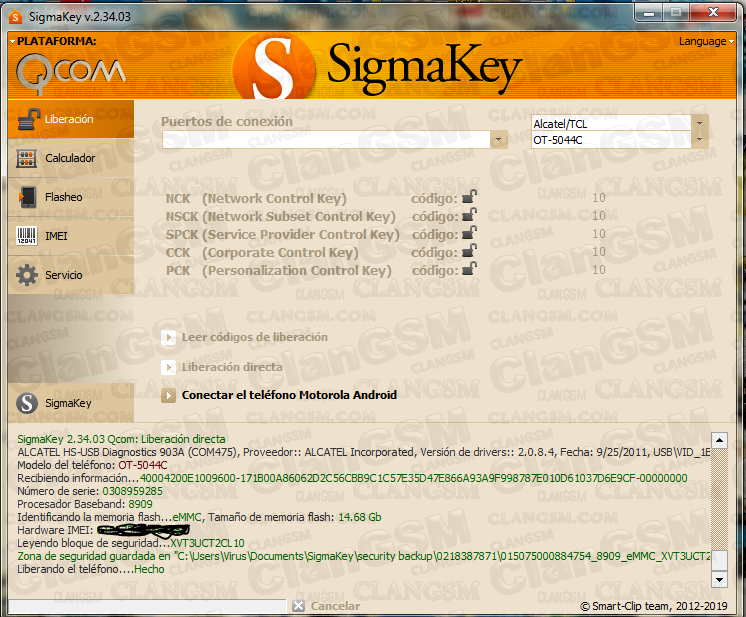Open the Calculador tab
This screenshot has width=746, height=617.
[71, 158]
